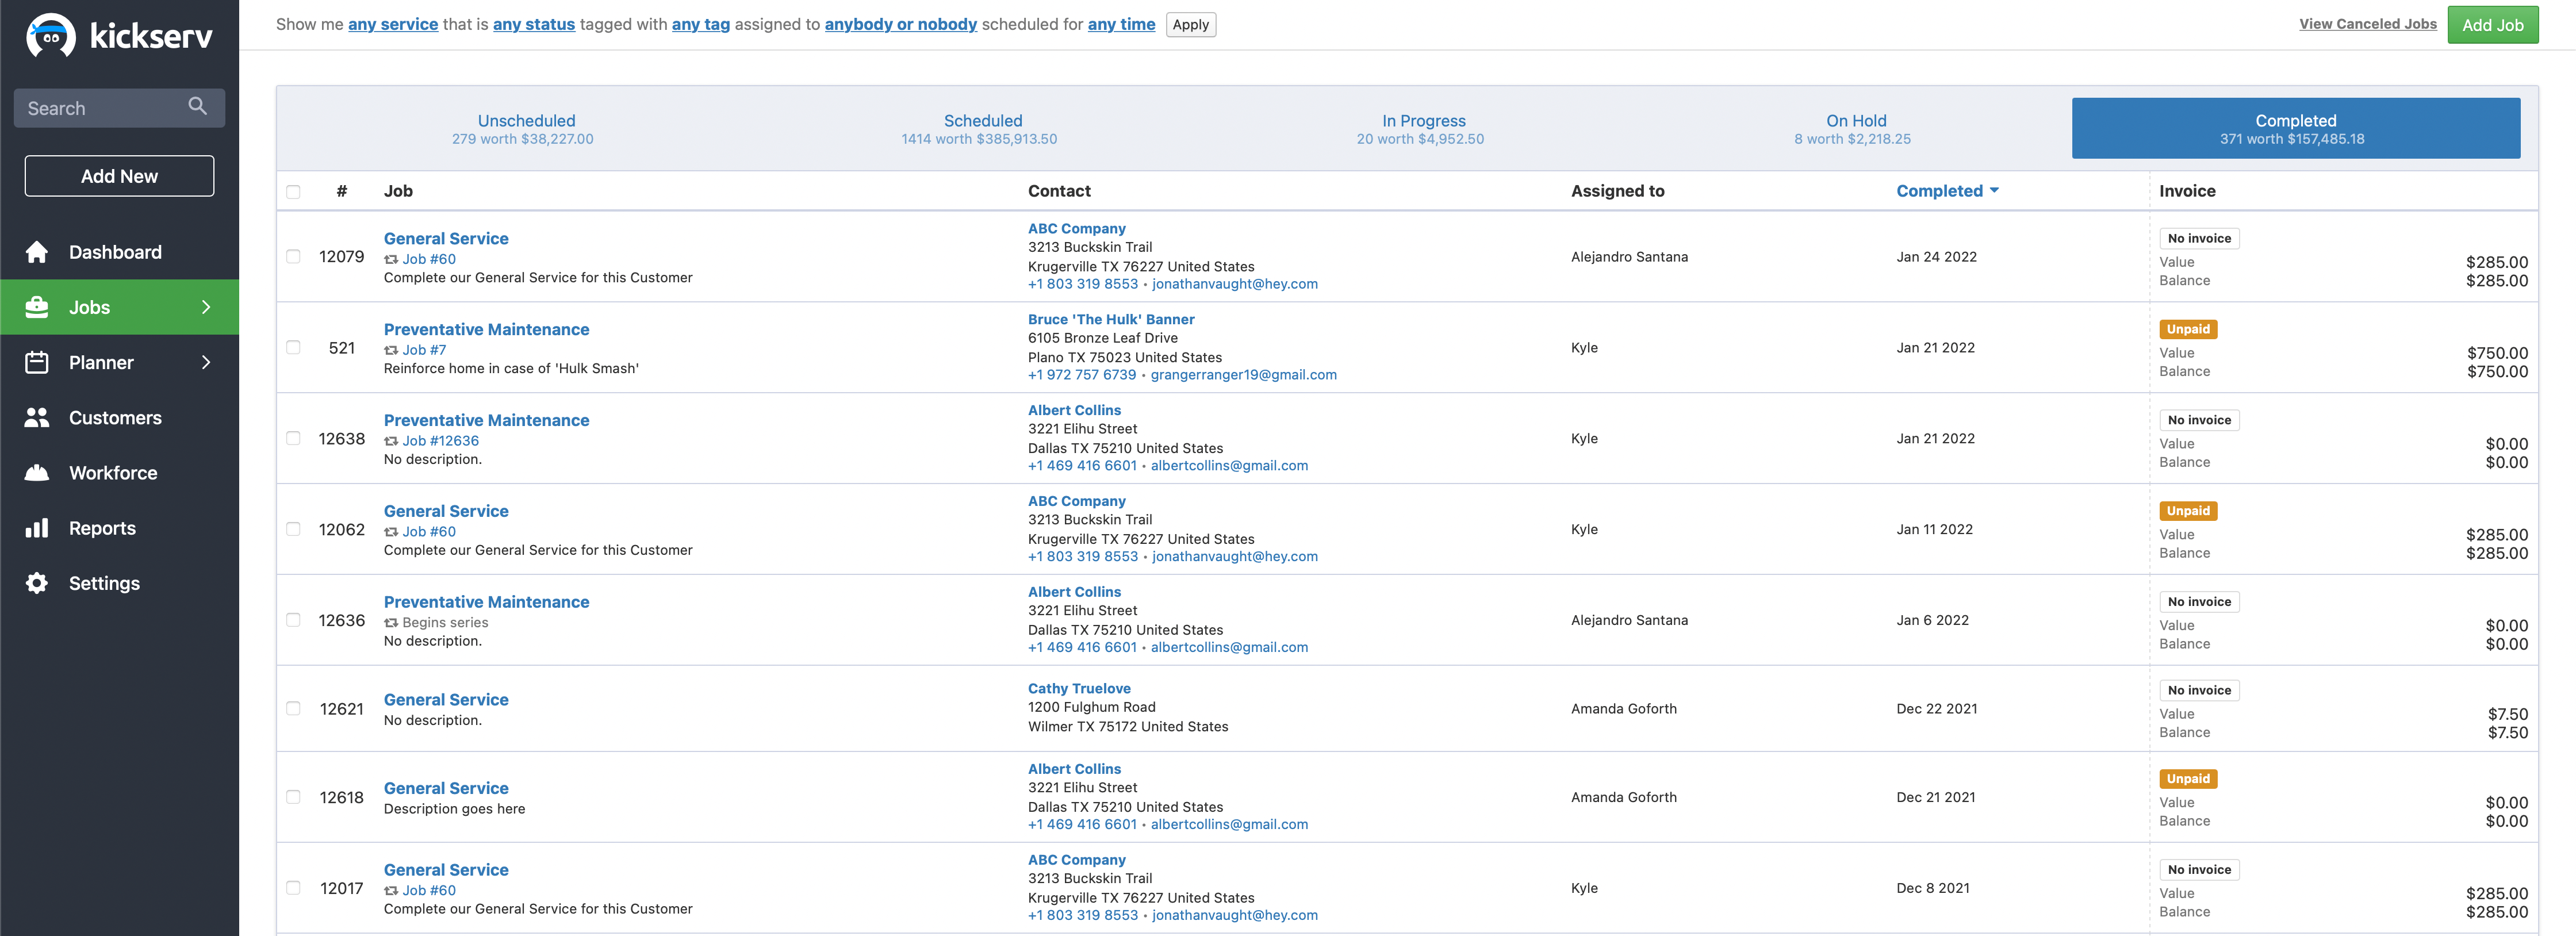Click recurring icon beside Job #12636
The height and width of the screenshot is (936, 2576).
391,441
